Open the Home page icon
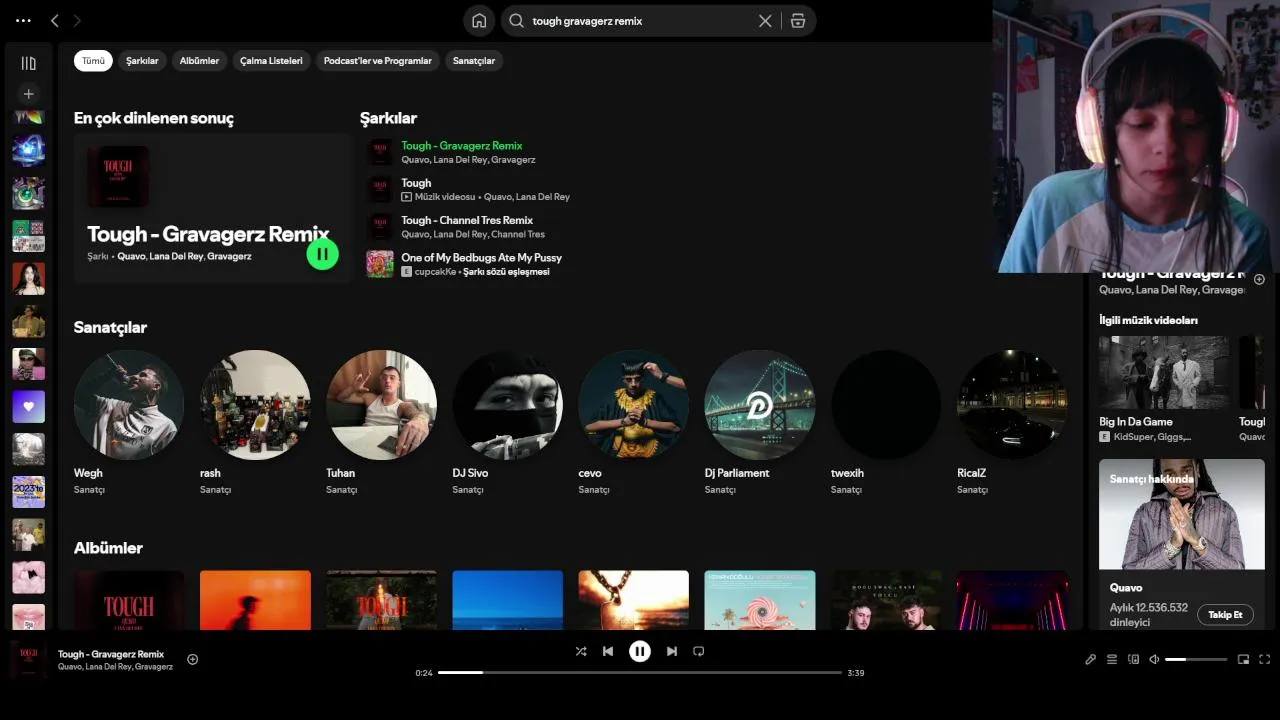The width and height of the screenshot is (1280, 720). (x=479, y=20)
